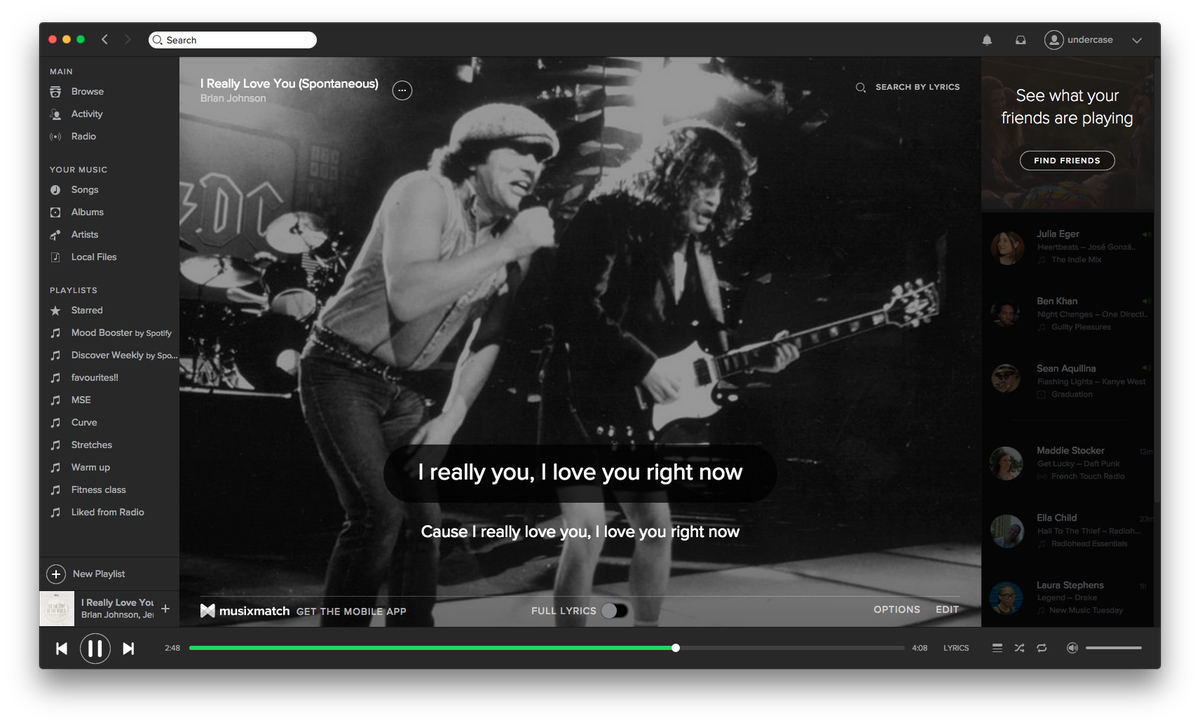Screen dimensions: 1200x725
Task: Open lyrics Options
Action: tap(897, 610)
